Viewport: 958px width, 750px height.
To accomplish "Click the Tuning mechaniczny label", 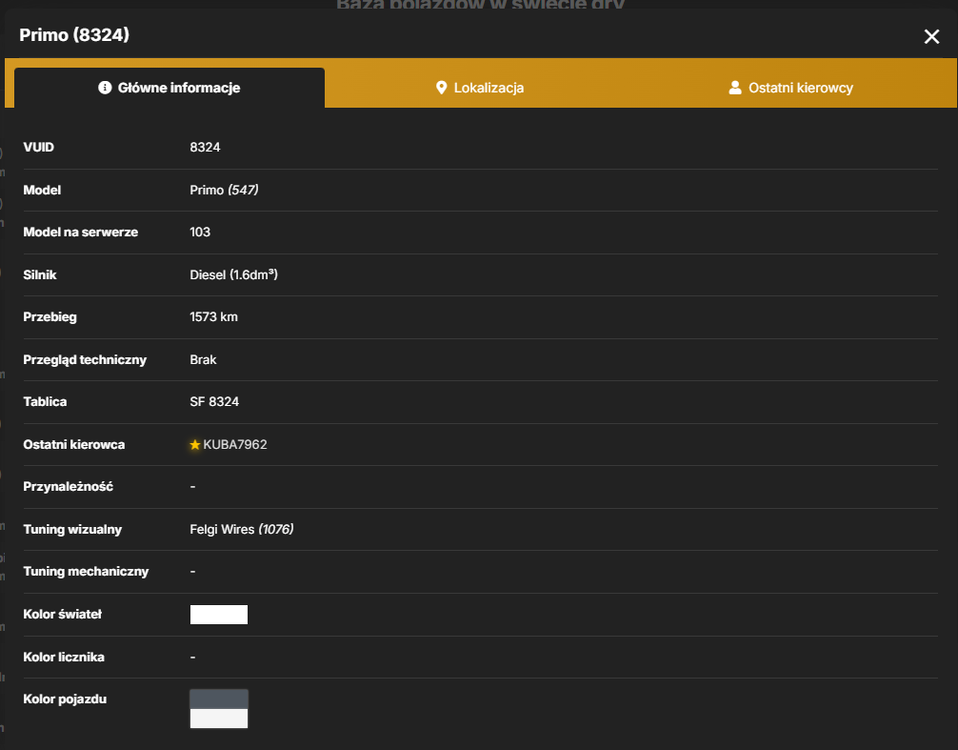I will pyautogui.click(x=86, y=572).
